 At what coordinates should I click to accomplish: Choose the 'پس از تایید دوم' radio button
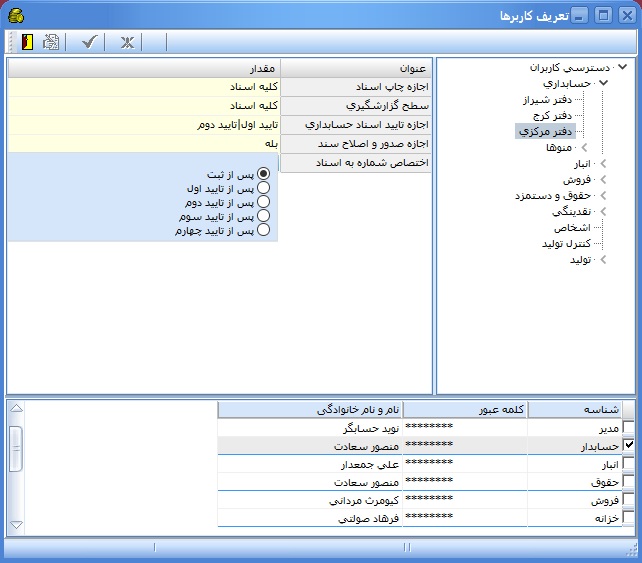click(264, 202)
